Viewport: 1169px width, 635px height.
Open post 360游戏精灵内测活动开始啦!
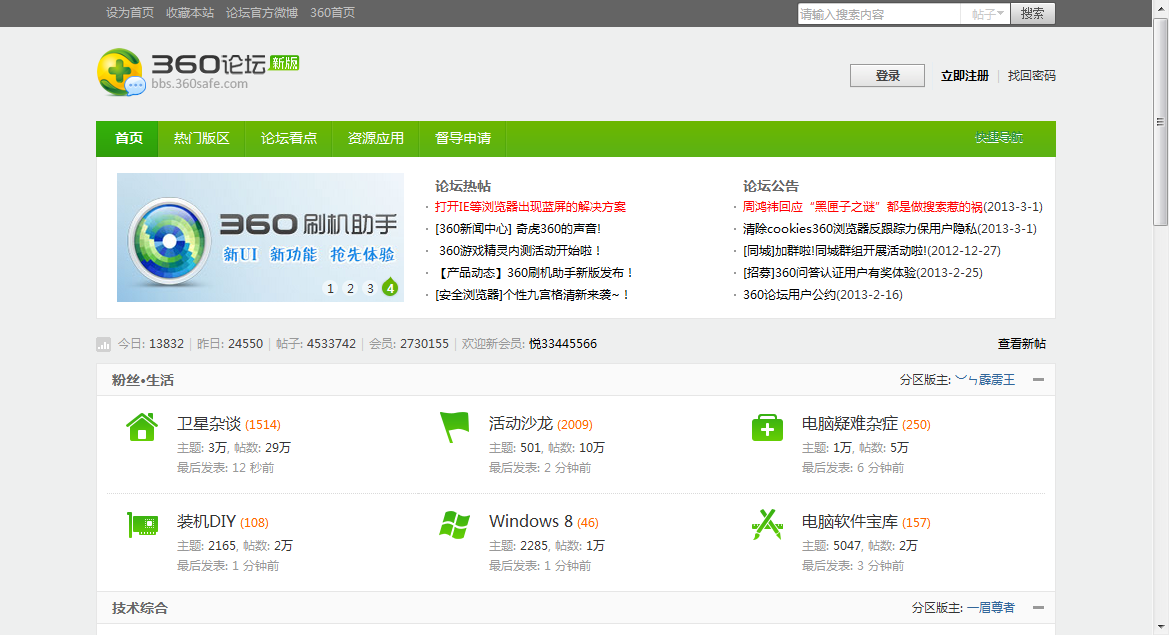point(520,250)
